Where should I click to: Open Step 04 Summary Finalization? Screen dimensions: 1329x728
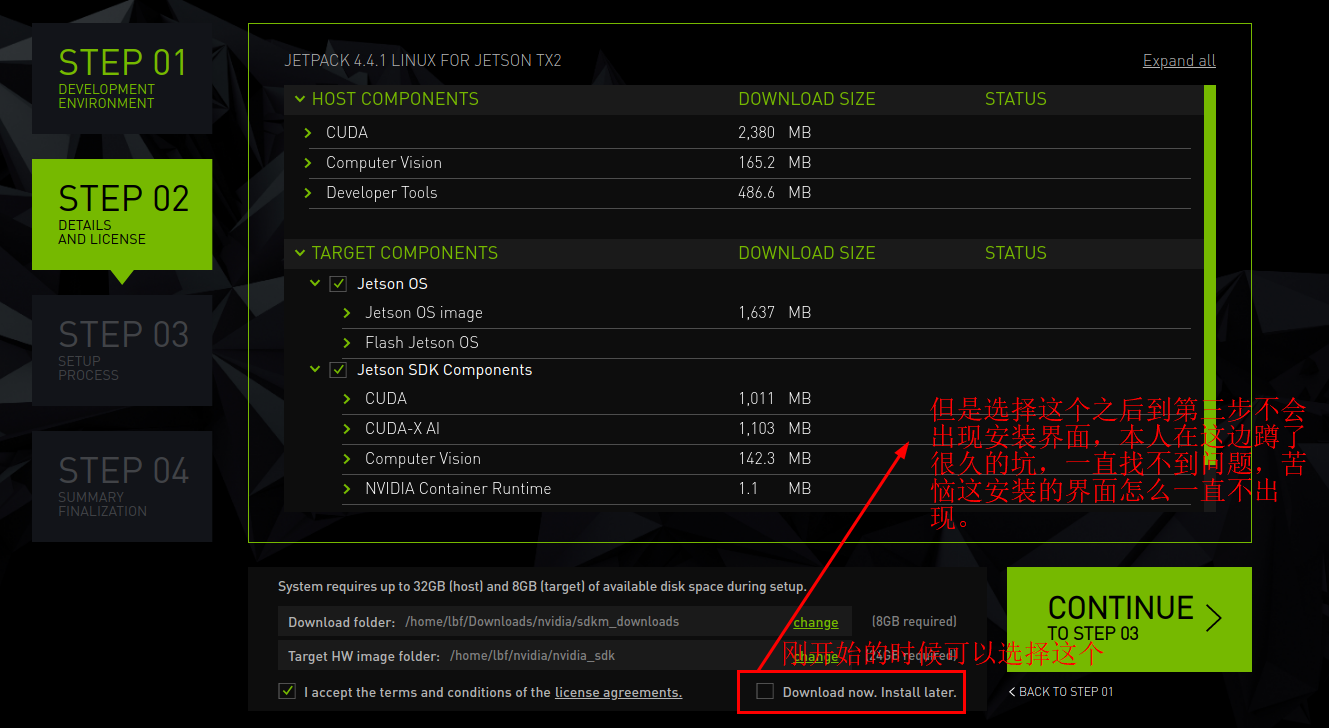[x=122, y=486]
